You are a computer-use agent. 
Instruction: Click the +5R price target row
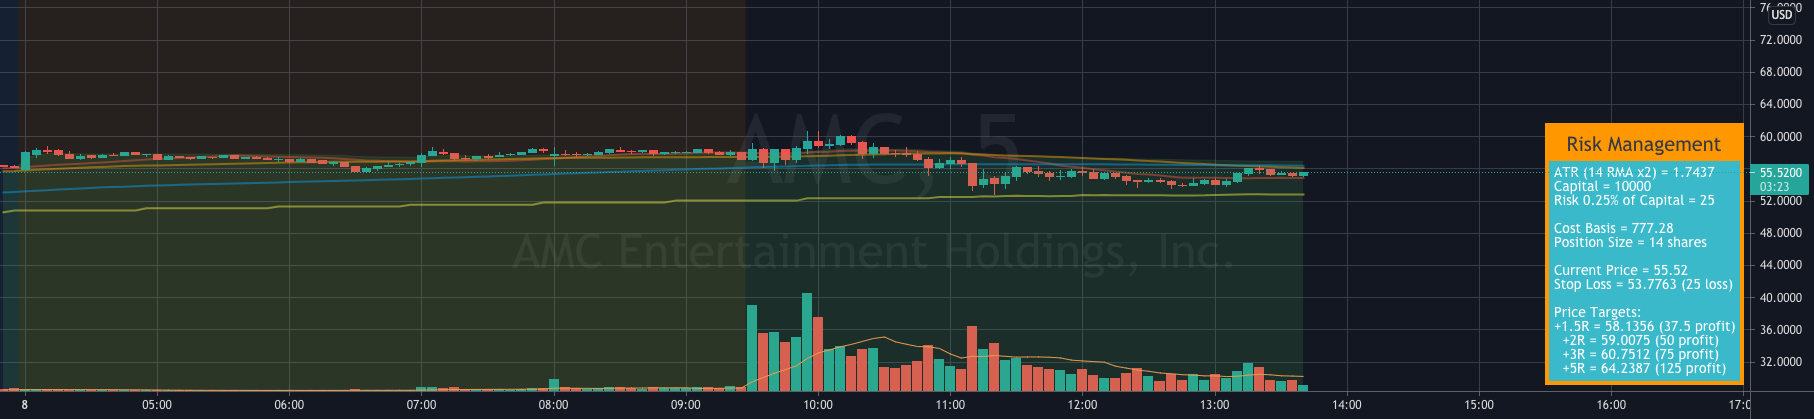point(1643,368)
